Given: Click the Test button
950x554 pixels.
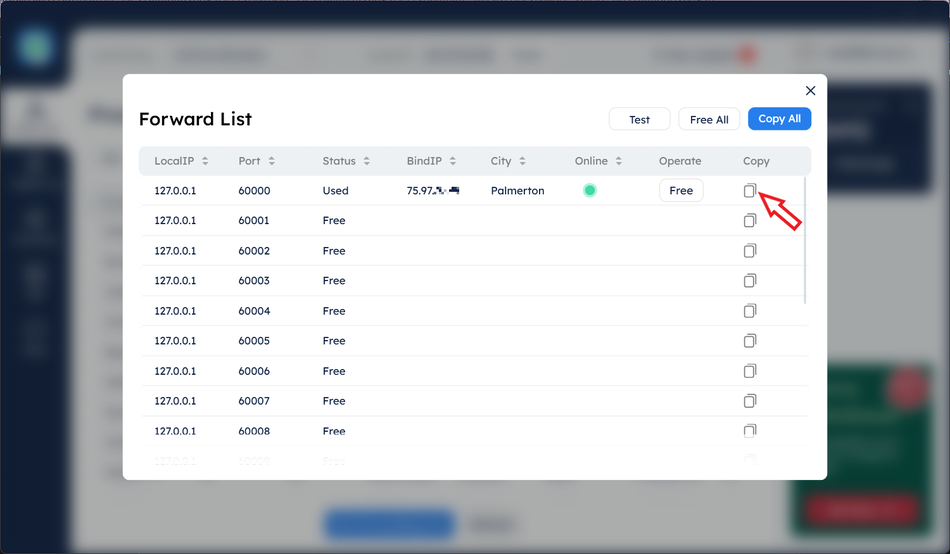Looking at the screenshot, I should [x=639, y=119].
